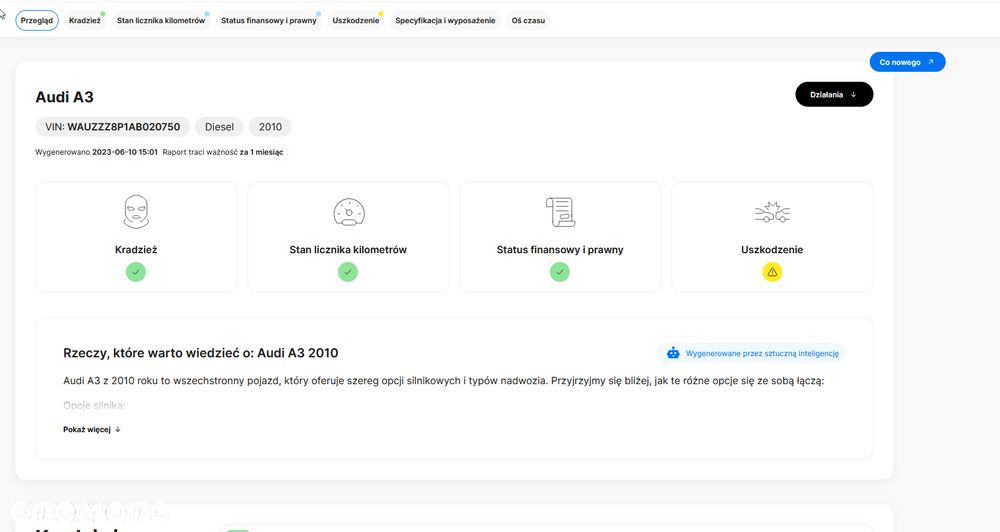Open Status finansowy i prawny tab
The height and width of the screenshot is (532, 1000).
coord(268,20)
